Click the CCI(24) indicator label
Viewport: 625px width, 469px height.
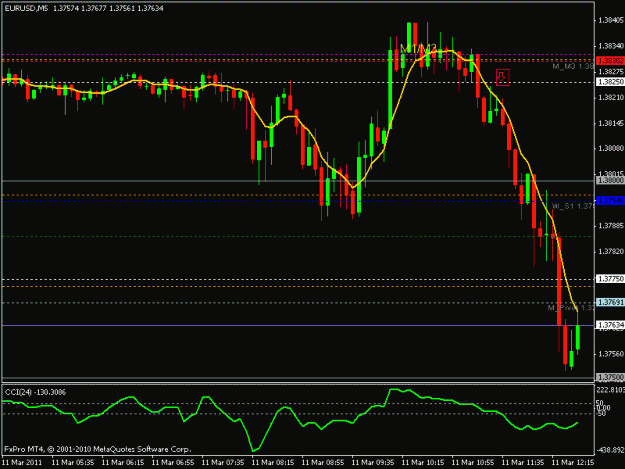35,392
